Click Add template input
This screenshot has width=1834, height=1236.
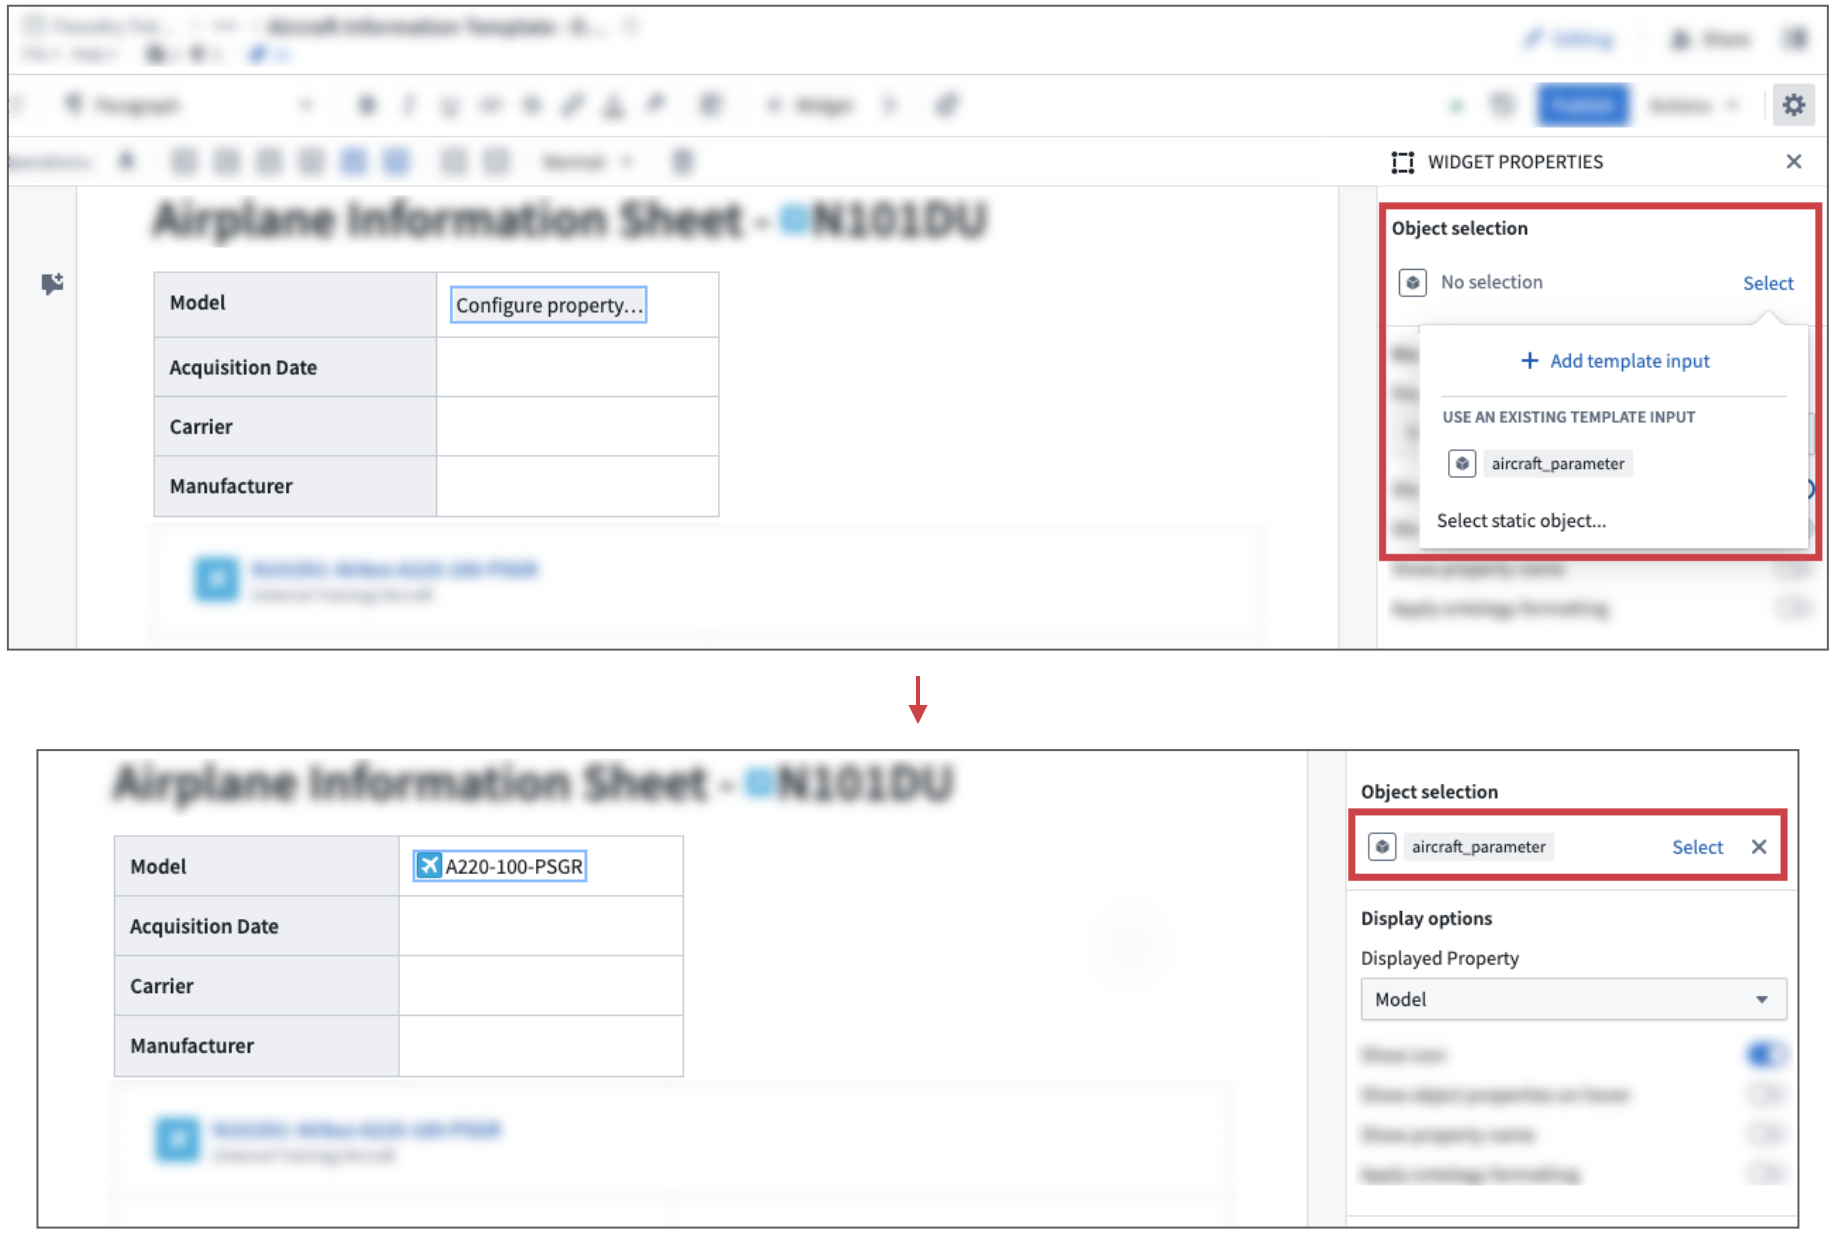pyautogui.click(x=1614, y=361)
